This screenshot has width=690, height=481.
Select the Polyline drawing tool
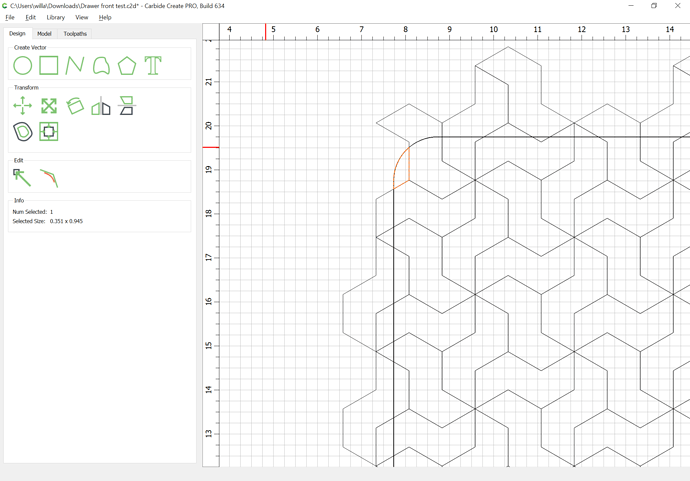pos(75,66)
